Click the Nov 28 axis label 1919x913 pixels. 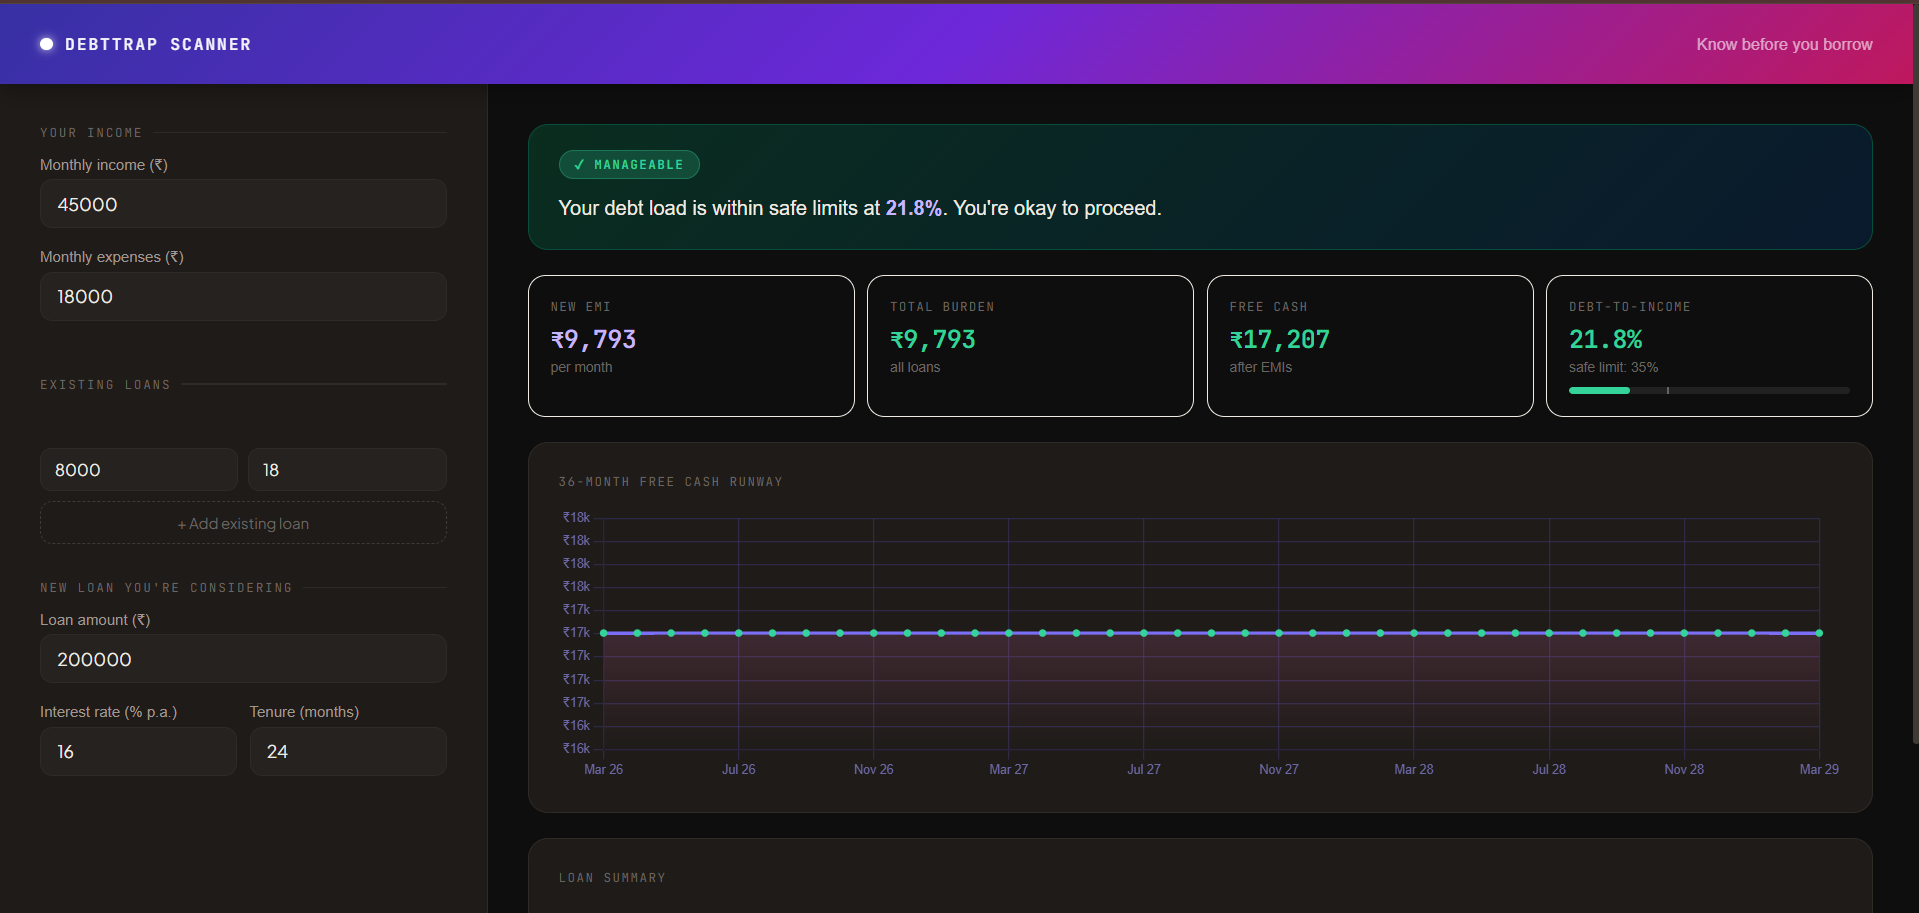coord(1684,769)
